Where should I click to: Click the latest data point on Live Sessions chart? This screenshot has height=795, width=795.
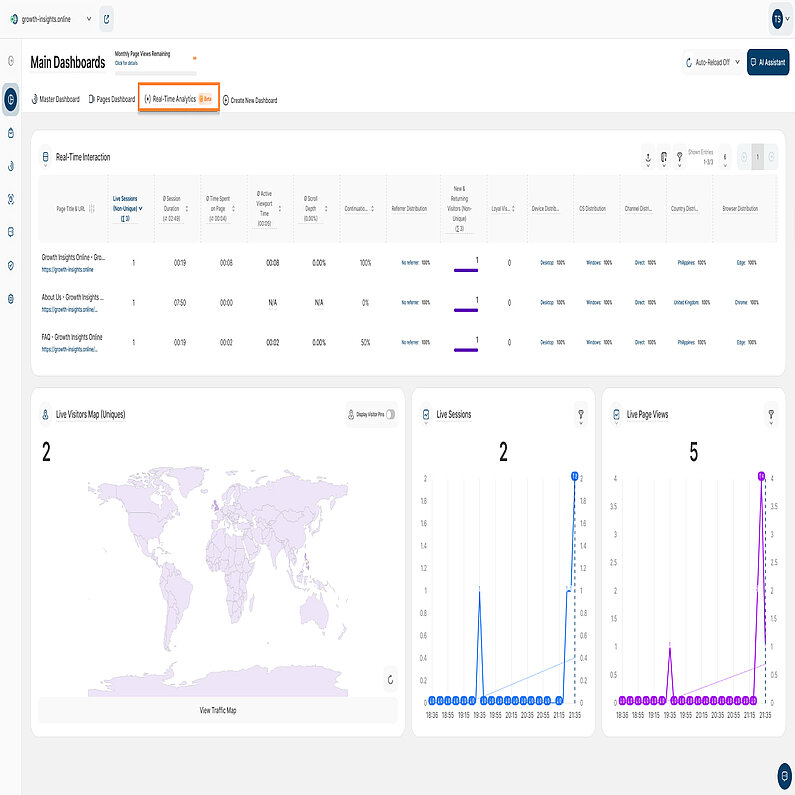pos(574,476)
